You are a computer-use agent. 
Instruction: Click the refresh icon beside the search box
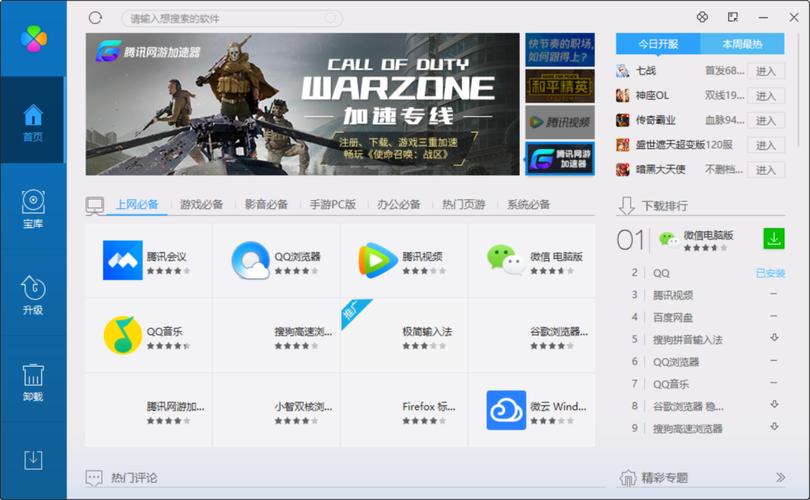point(96,18)
